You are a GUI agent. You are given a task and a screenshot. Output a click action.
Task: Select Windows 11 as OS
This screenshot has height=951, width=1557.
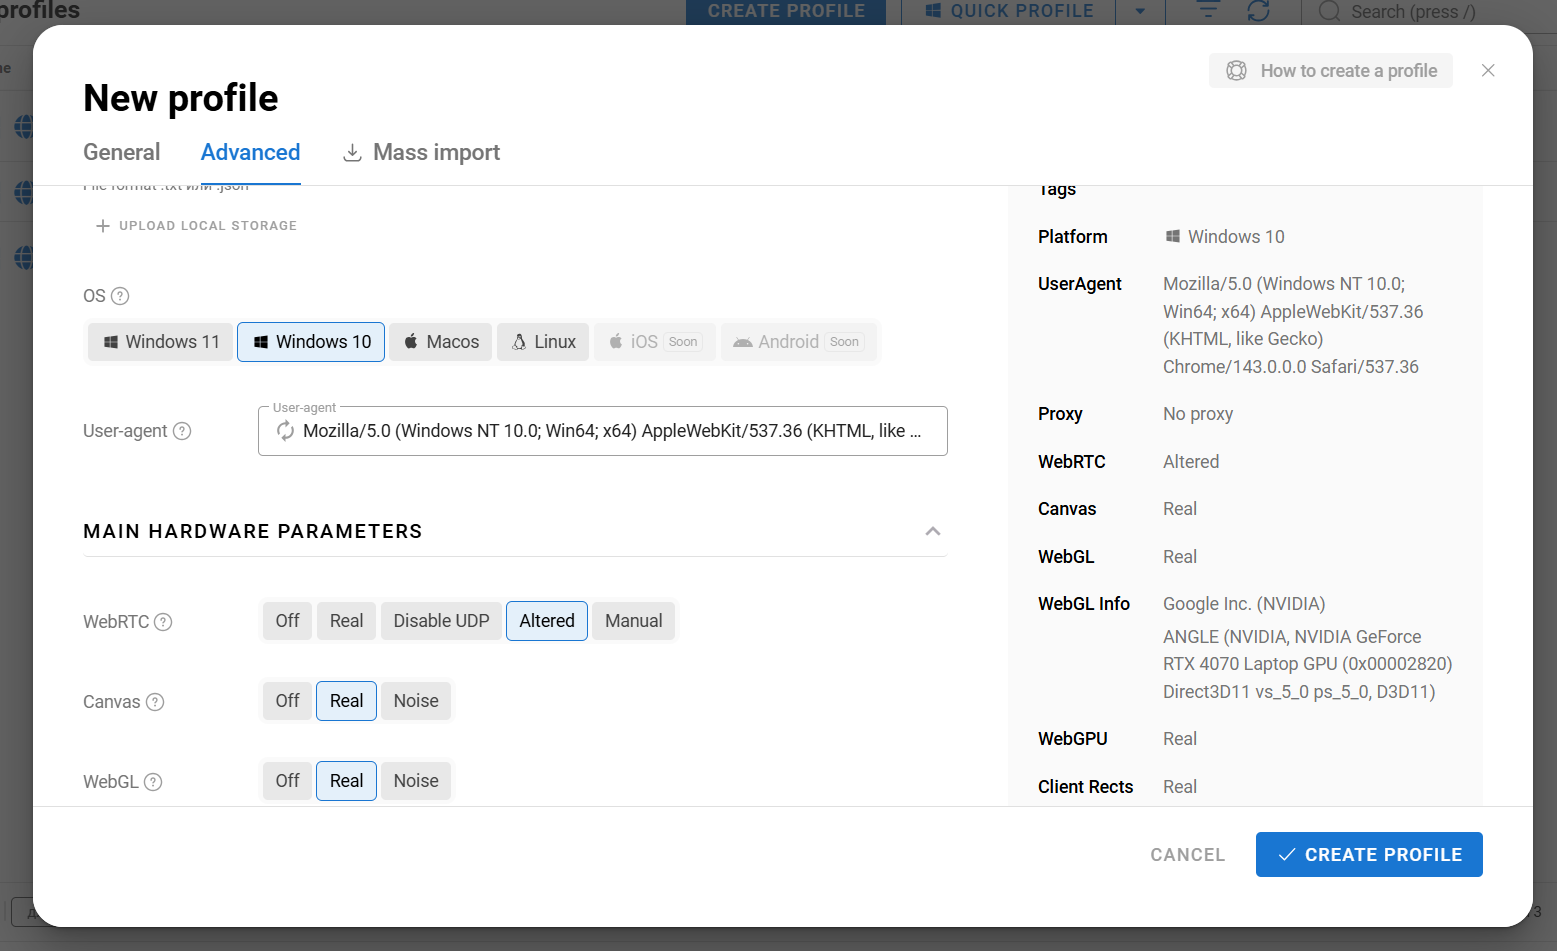(161, 342)
